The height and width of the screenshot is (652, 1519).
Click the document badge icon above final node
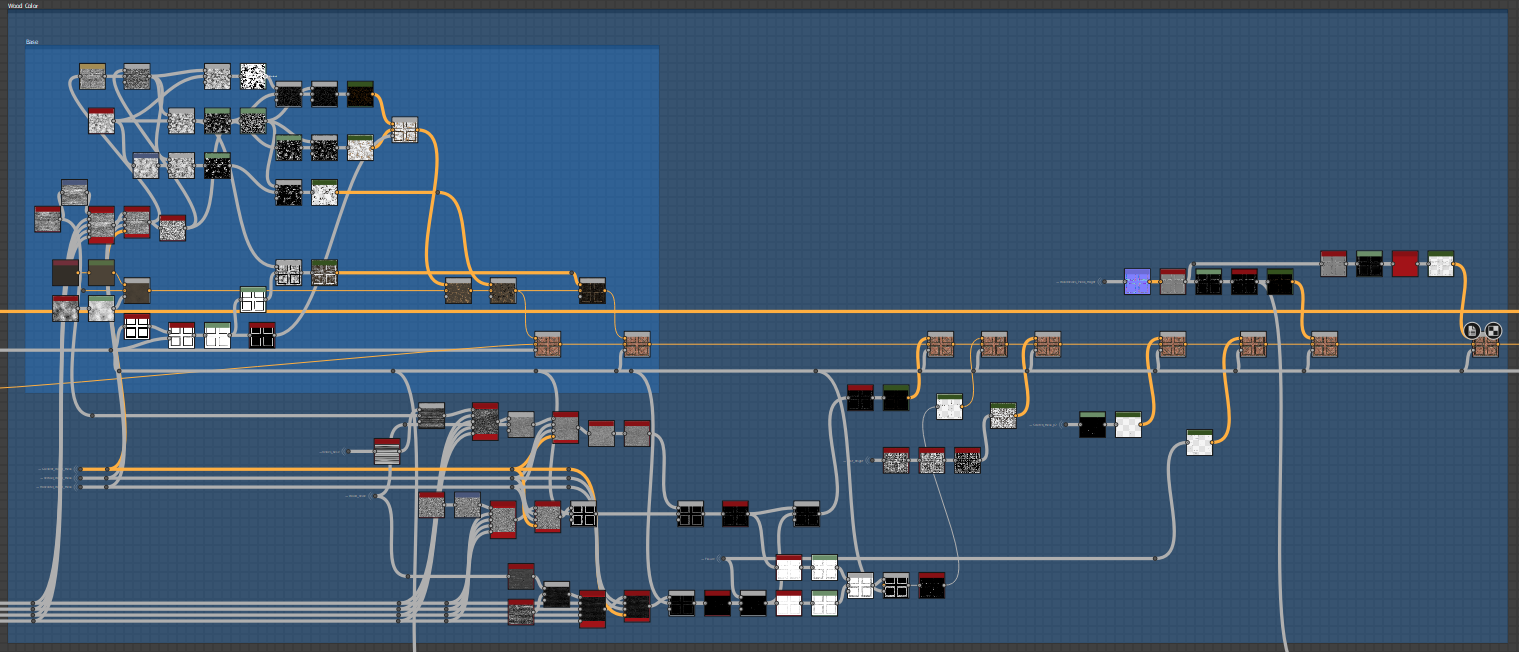point(1471,331)
